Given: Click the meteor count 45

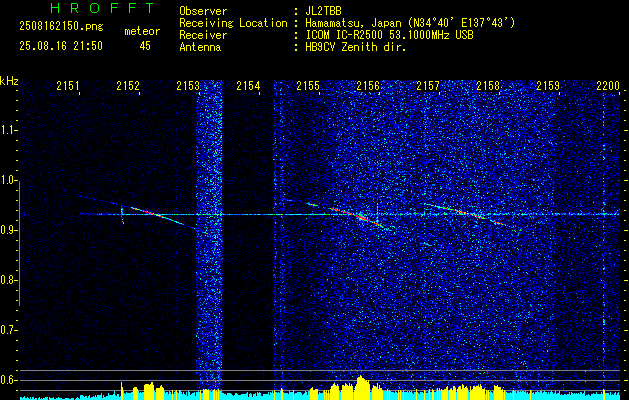Looking at the screenshot, I should click(145, 46).
